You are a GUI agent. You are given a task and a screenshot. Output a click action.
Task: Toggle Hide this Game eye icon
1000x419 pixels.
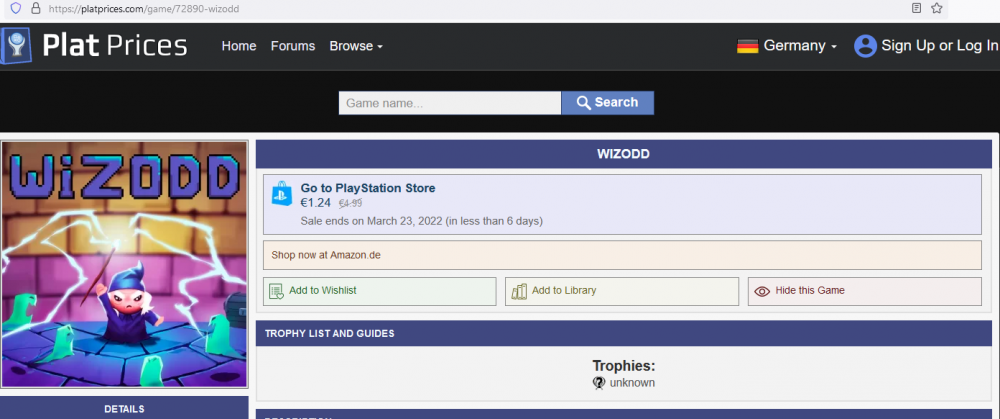762,291
